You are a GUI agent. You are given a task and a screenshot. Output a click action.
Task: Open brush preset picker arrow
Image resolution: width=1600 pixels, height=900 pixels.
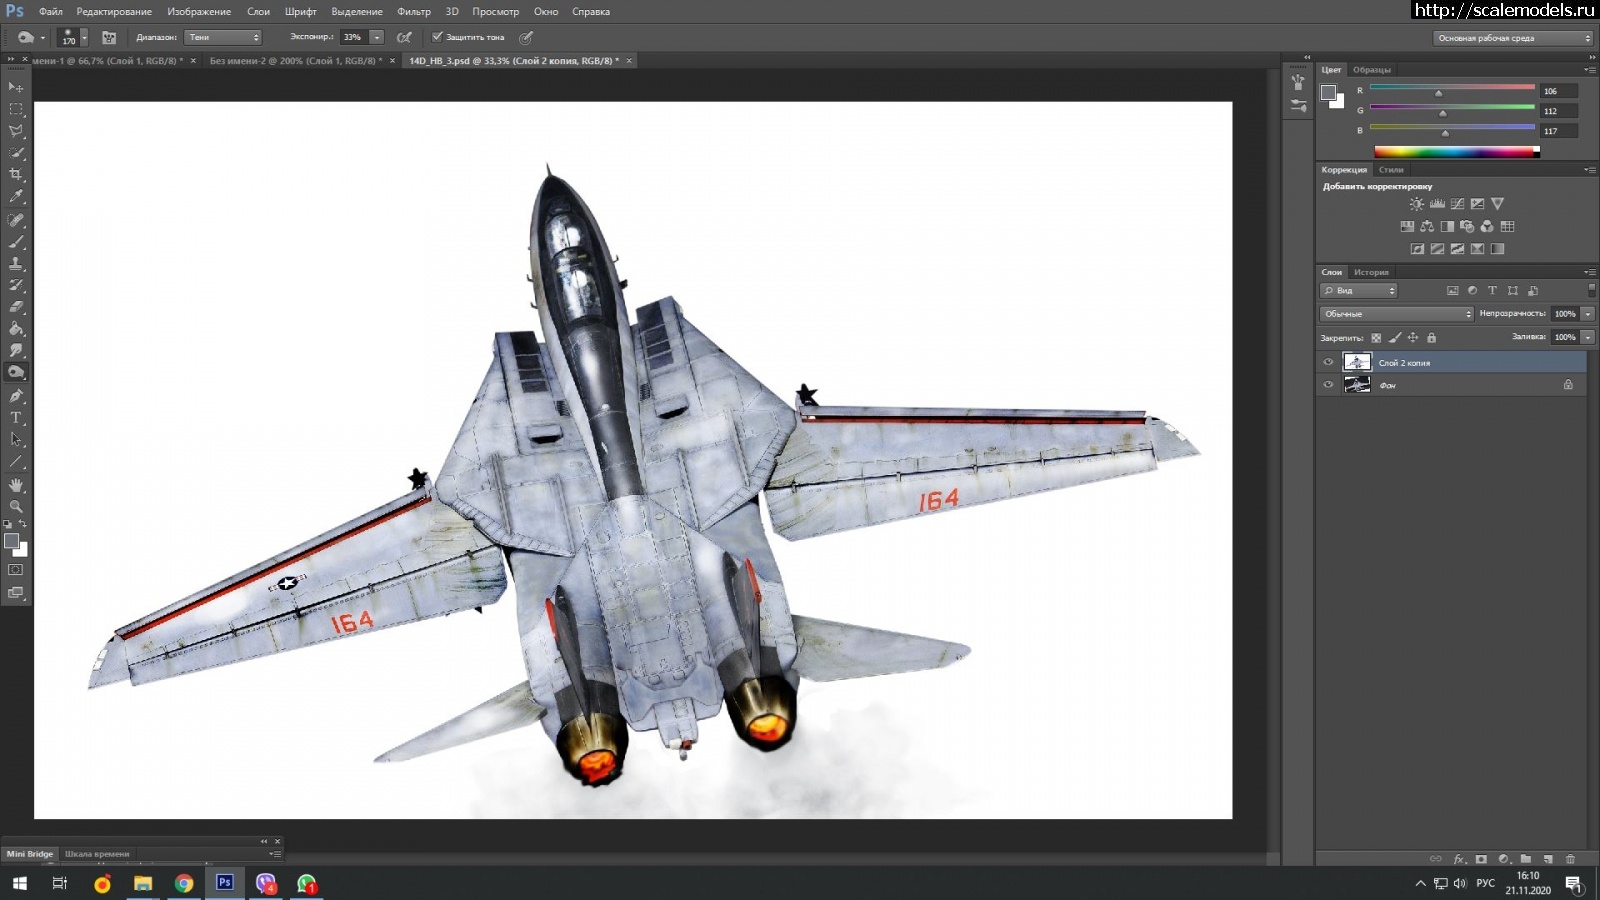tap(84, 37)
